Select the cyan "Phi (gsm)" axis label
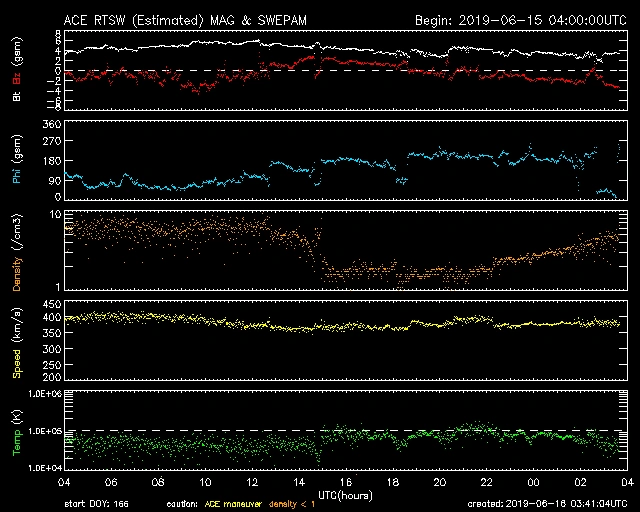640x512 pixels. 17,159
